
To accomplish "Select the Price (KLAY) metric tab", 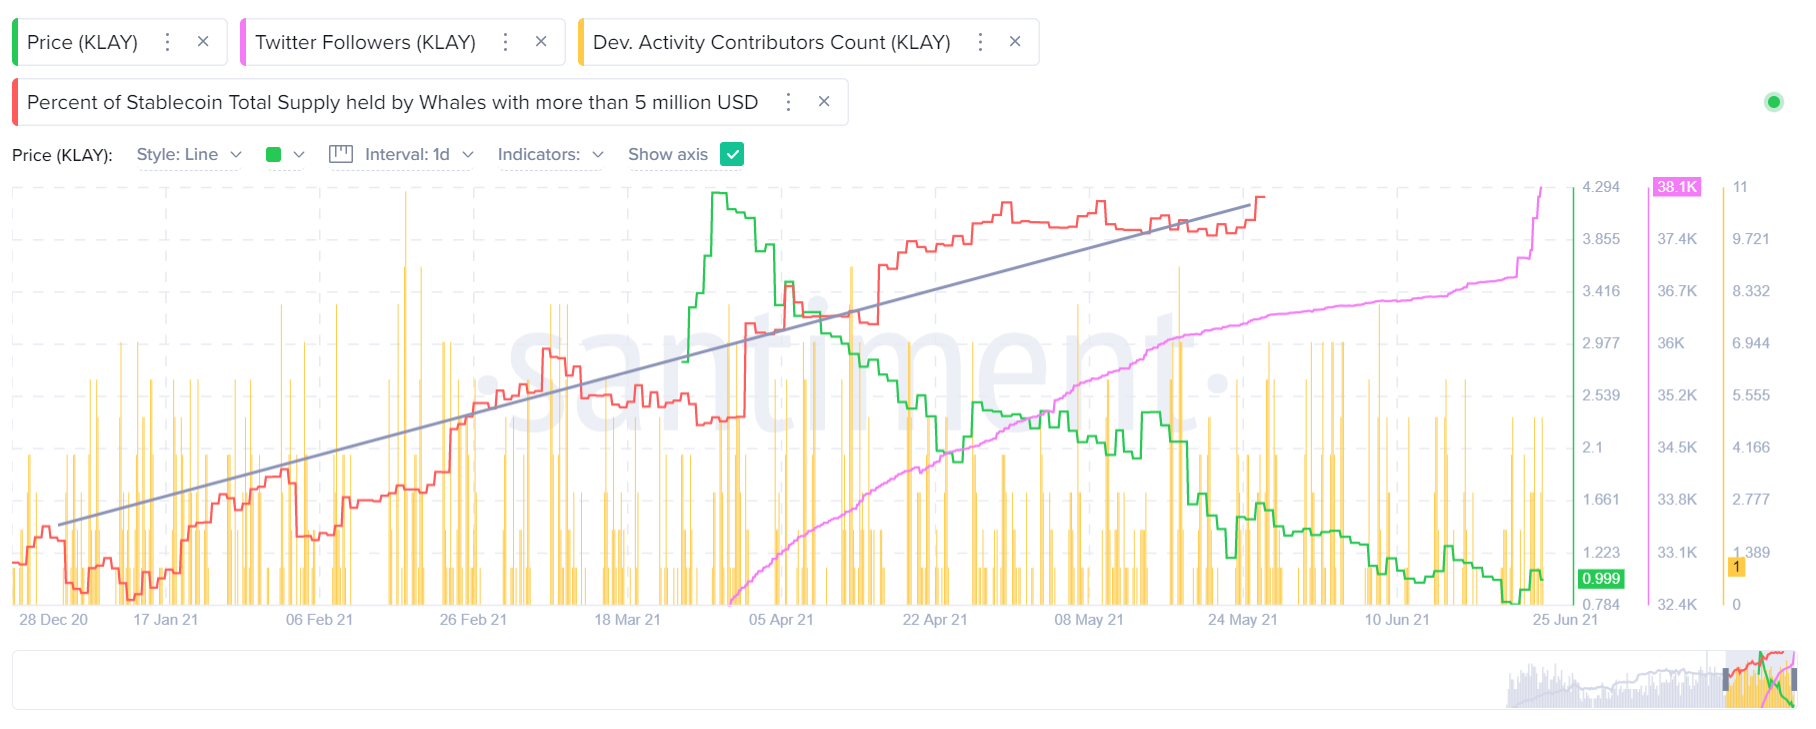I will [82, 42].
